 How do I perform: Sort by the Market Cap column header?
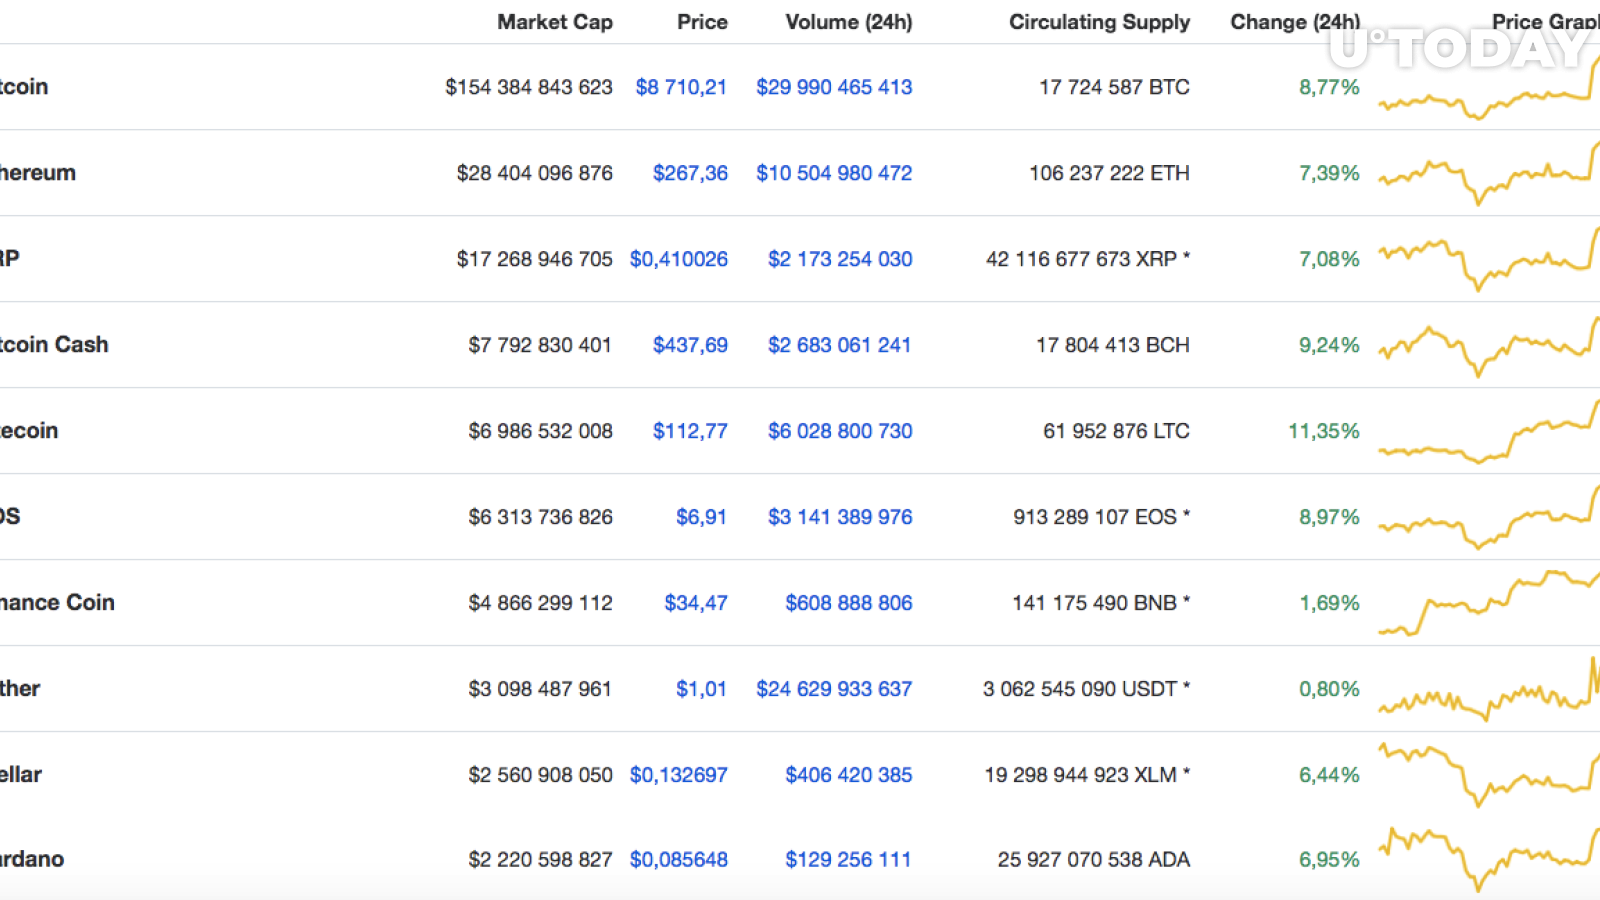pyautogui.click(x=555, y=22)
